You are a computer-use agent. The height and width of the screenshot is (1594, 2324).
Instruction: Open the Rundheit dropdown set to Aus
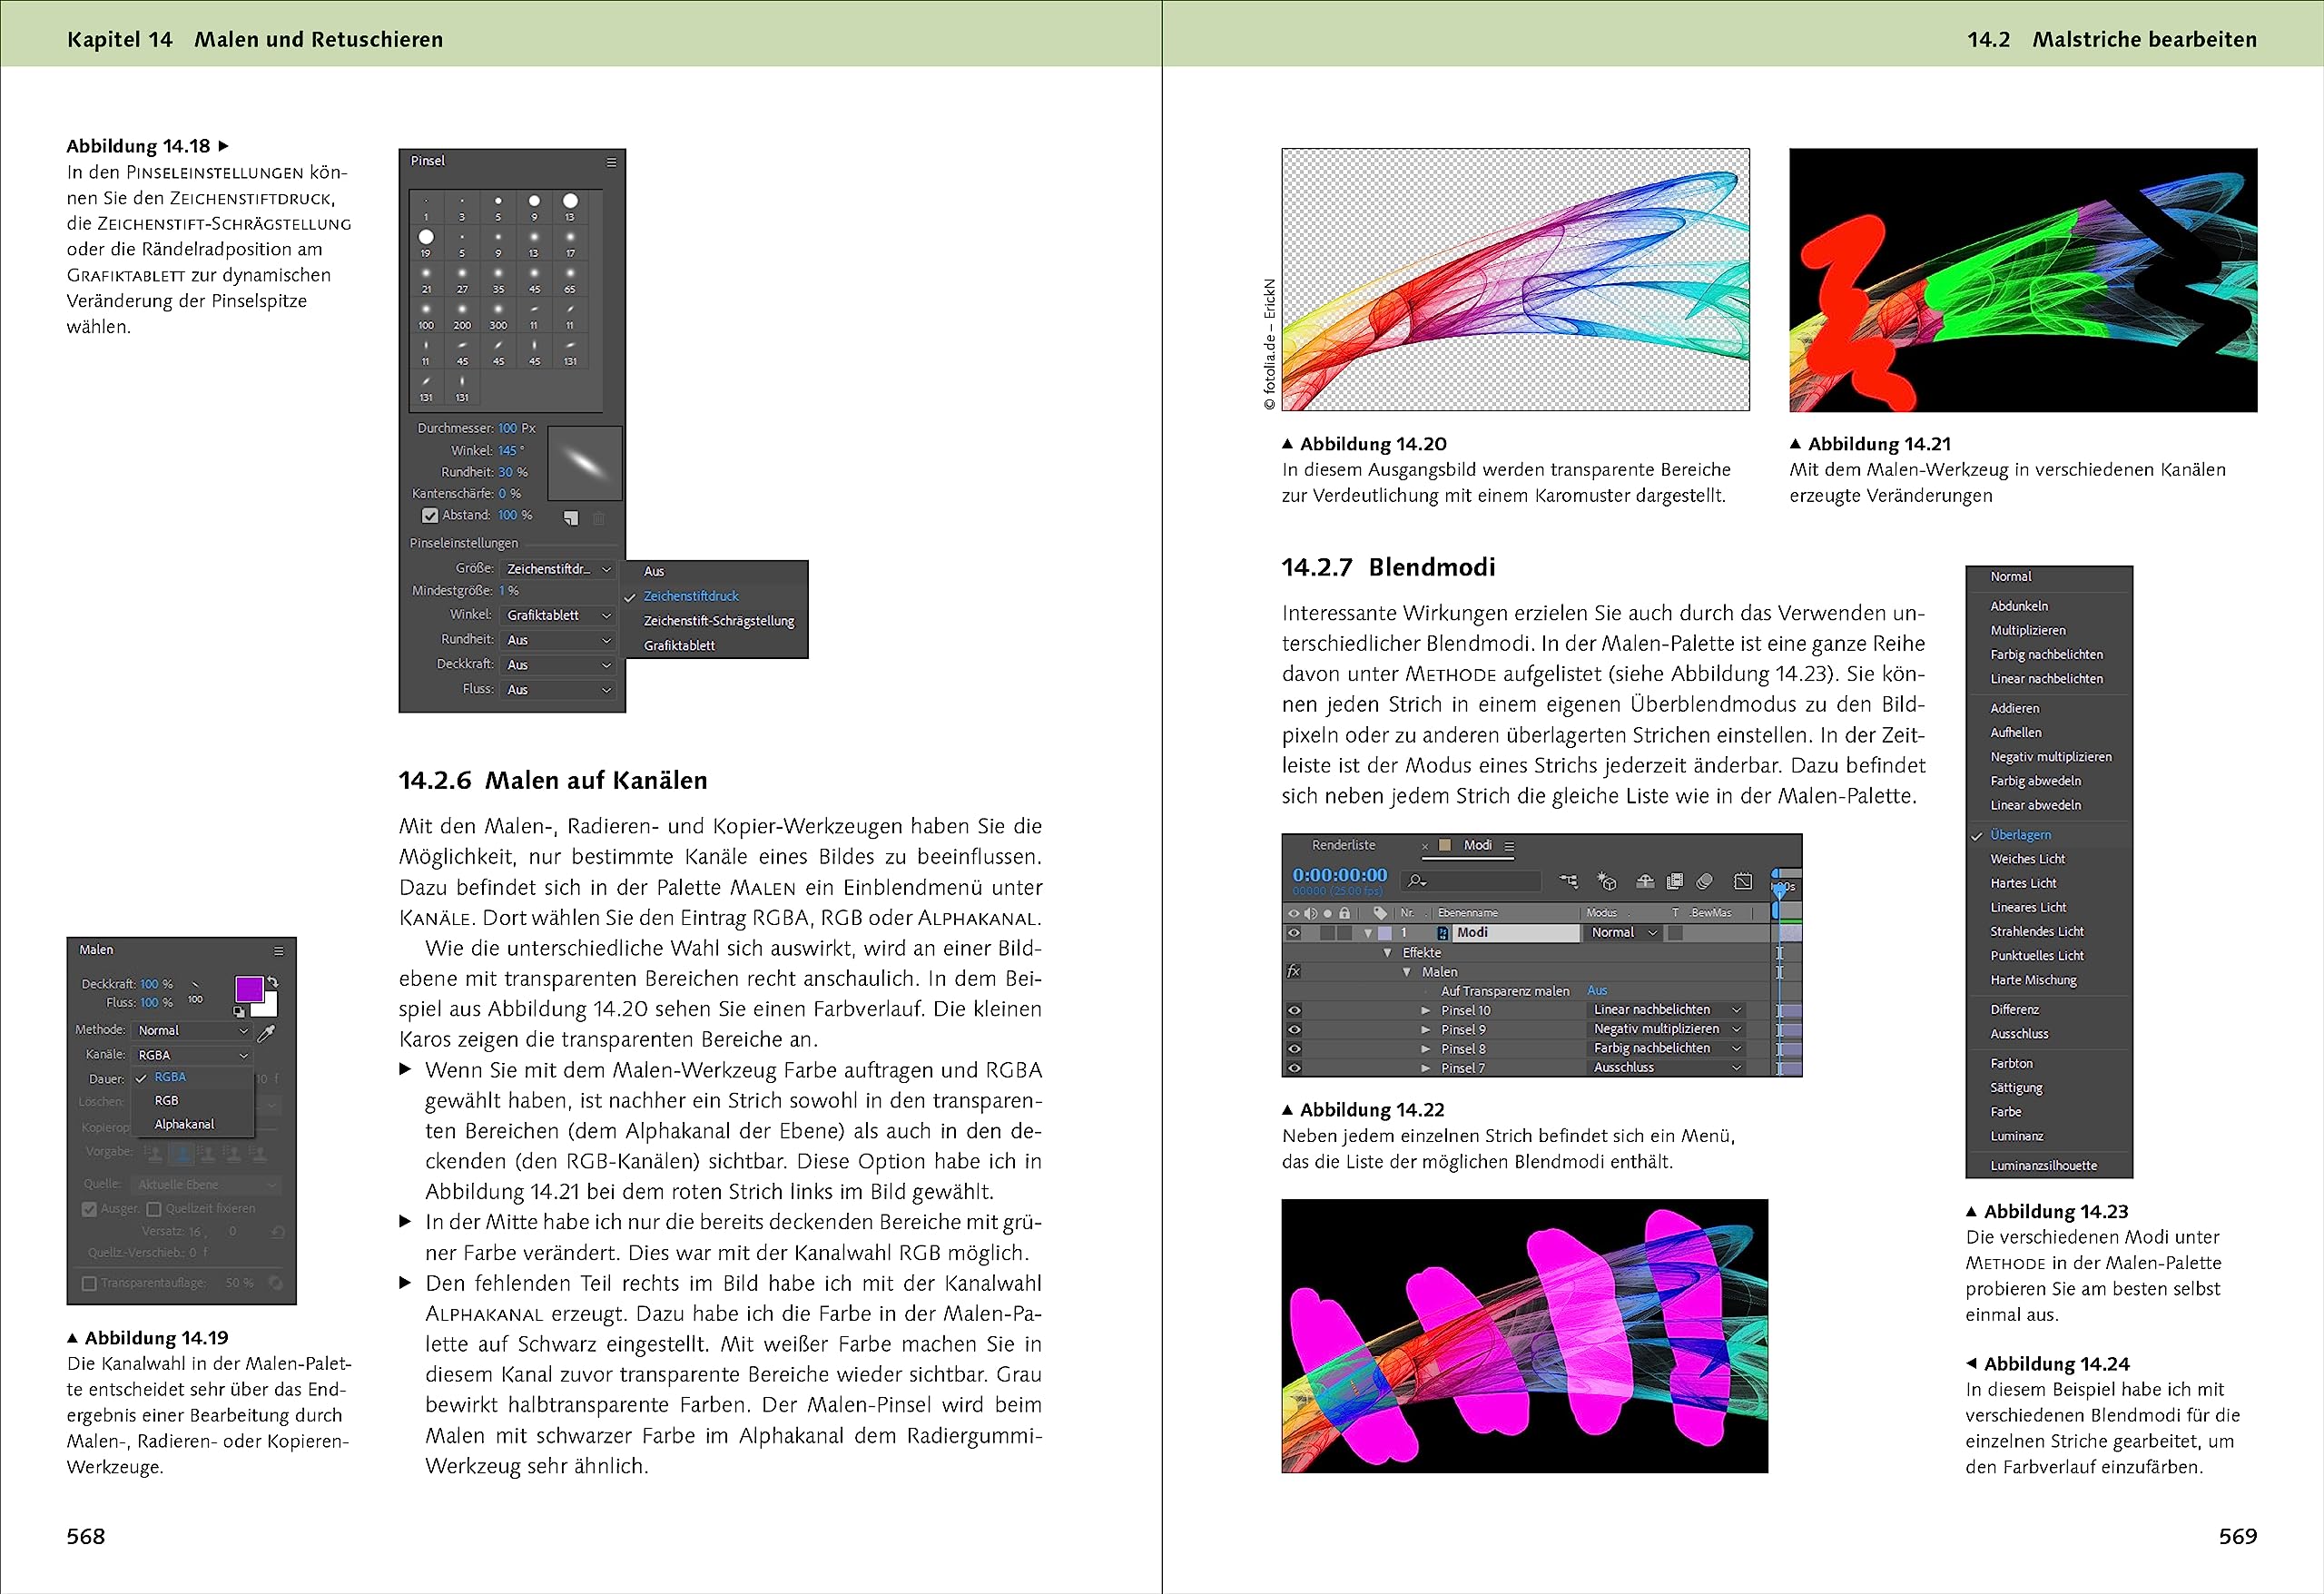tap(558, 640)
